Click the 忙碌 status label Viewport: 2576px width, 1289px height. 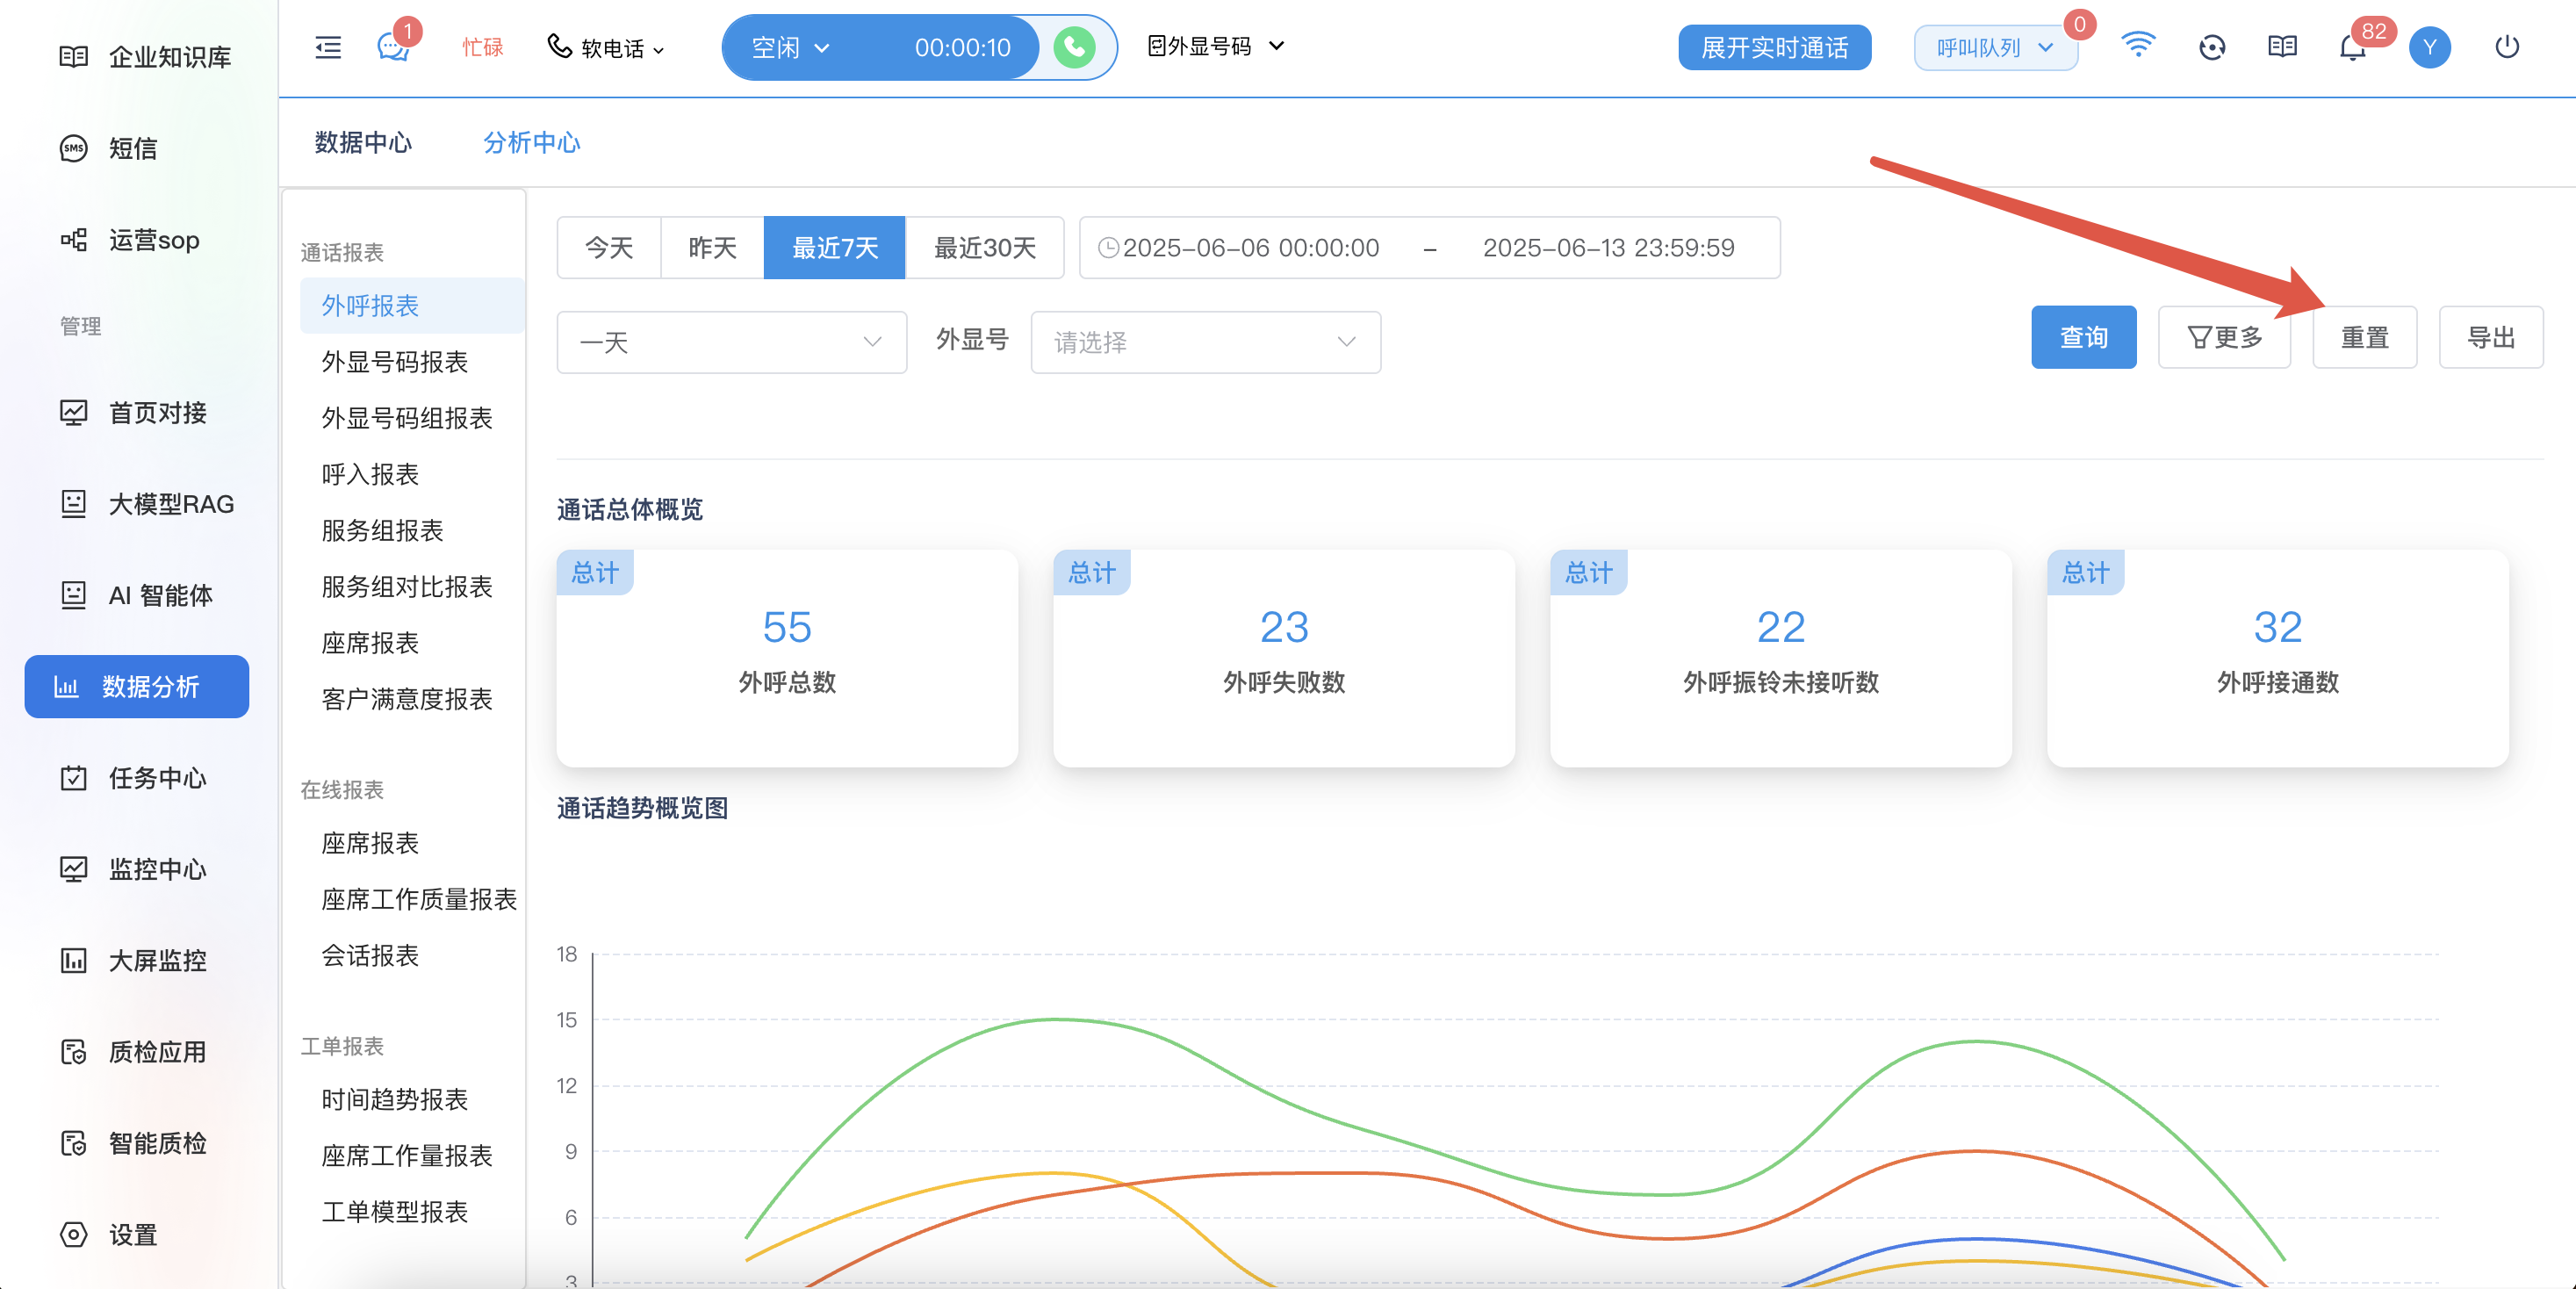click(483, 47)
